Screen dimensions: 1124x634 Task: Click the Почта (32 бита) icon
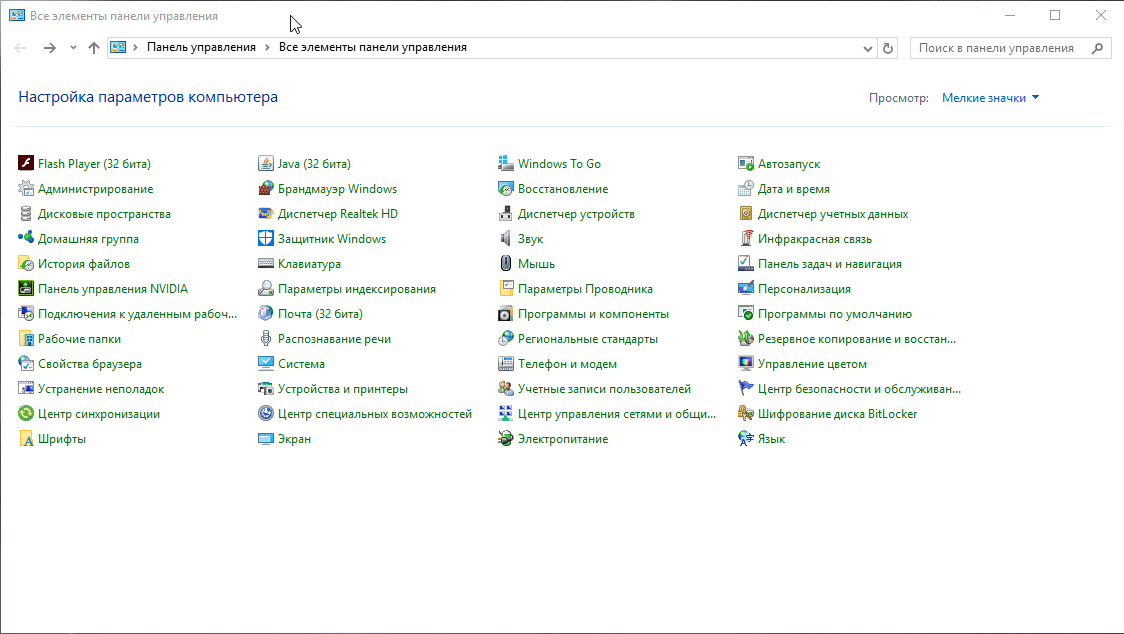coord(266,313)
